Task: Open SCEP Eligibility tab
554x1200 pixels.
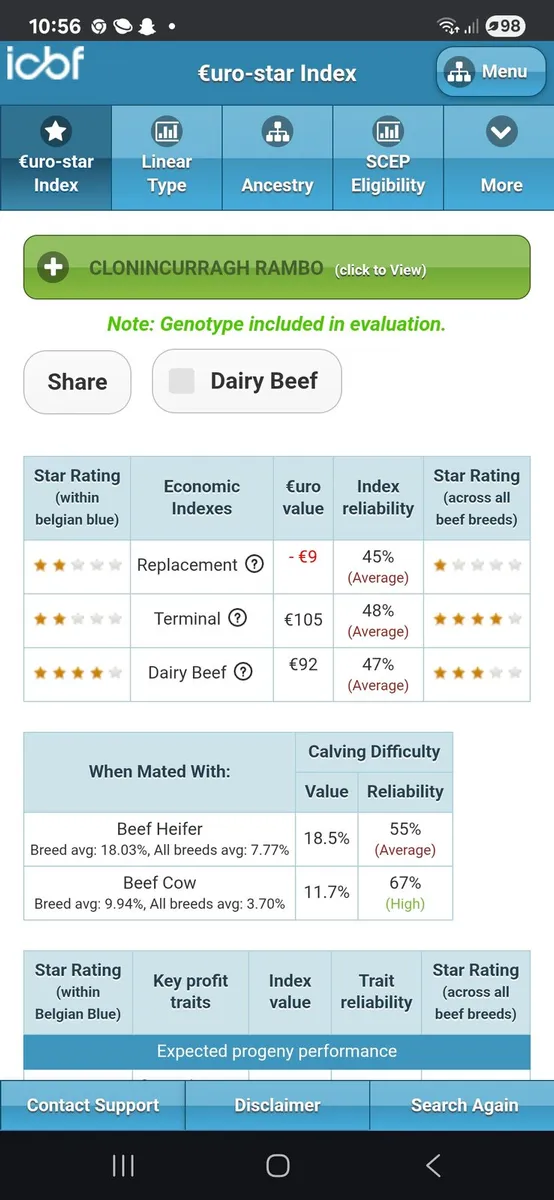Action: click(388, 158)
